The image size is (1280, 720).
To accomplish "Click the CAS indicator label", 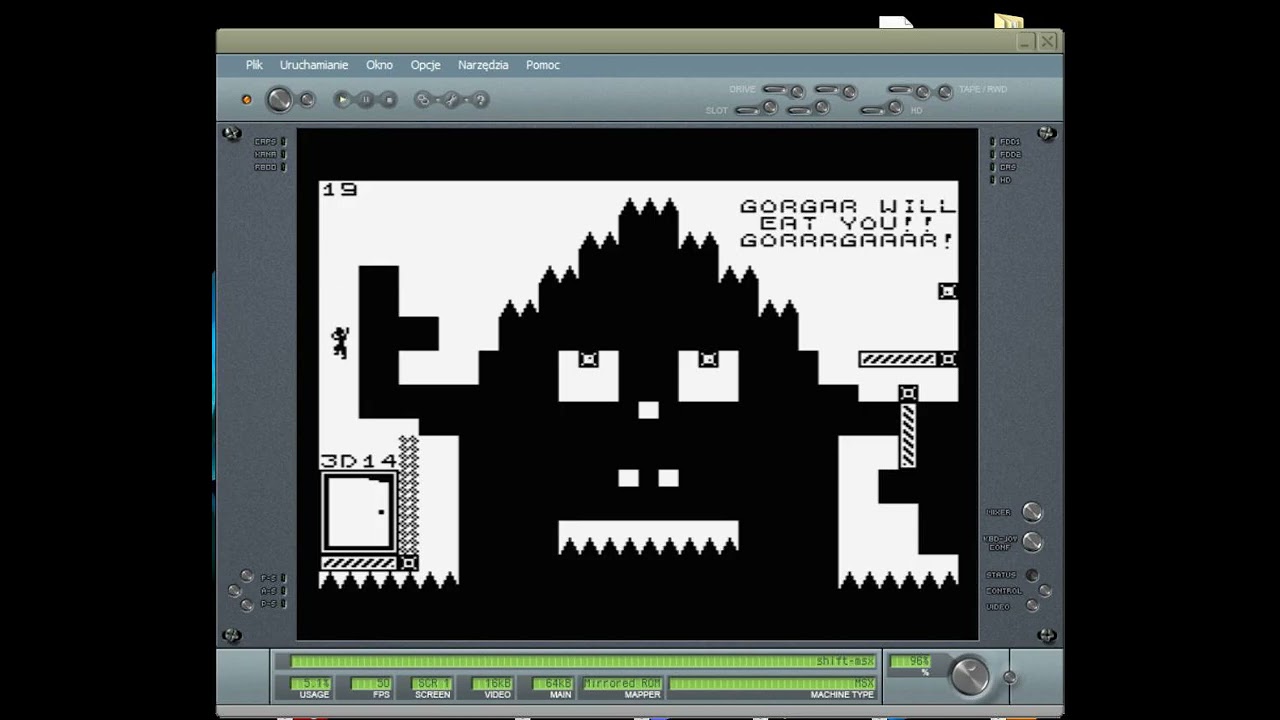I will click(1006, 167).
